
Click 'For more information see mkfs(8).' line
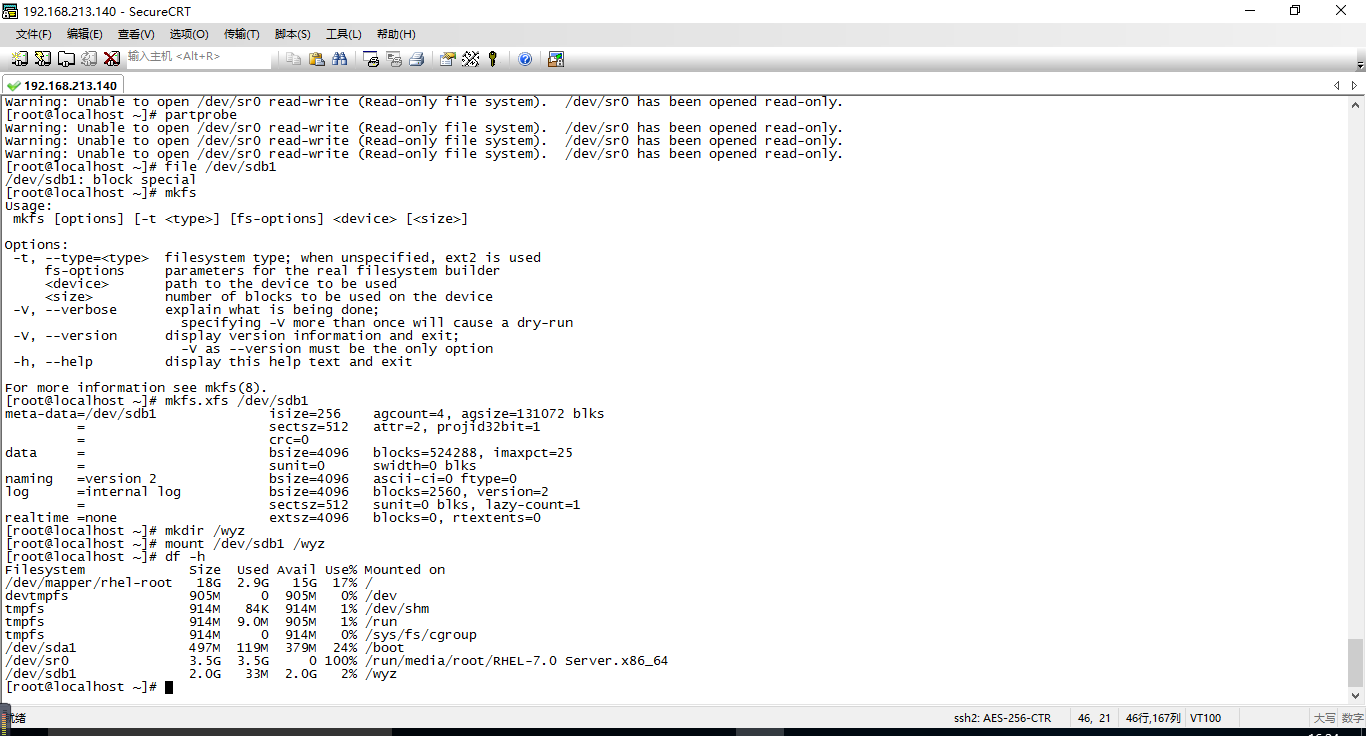(x=136, y=388)
